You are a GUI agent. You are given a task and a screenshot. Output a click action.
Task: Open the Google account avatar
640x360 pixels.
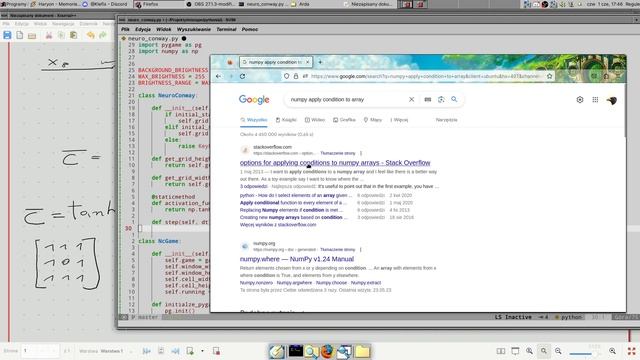pos(611,100)
